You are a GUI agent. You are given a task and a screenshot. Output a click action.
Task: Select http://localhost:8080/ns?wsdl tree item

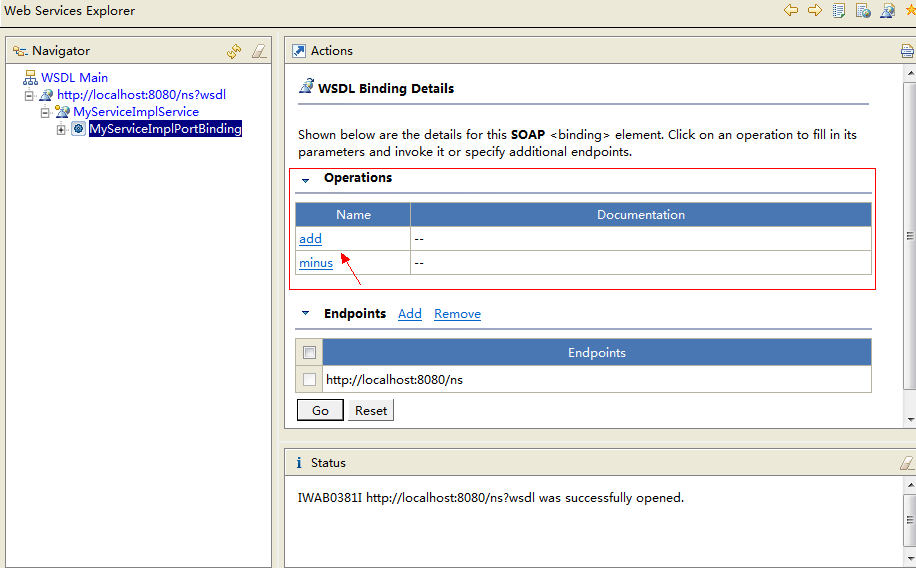coord(141,95)
